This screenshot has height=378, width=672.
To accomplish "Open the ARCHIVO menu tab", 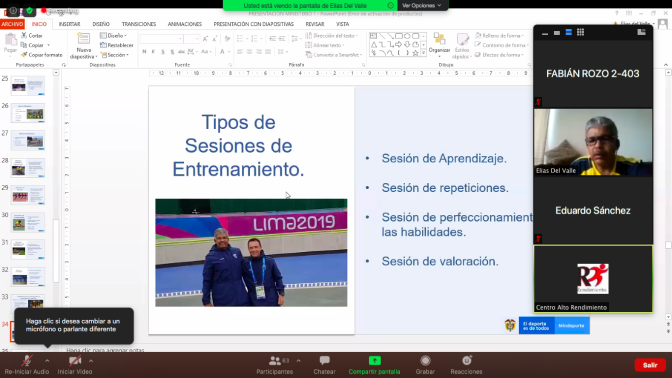I will click(x=12, y=24).
